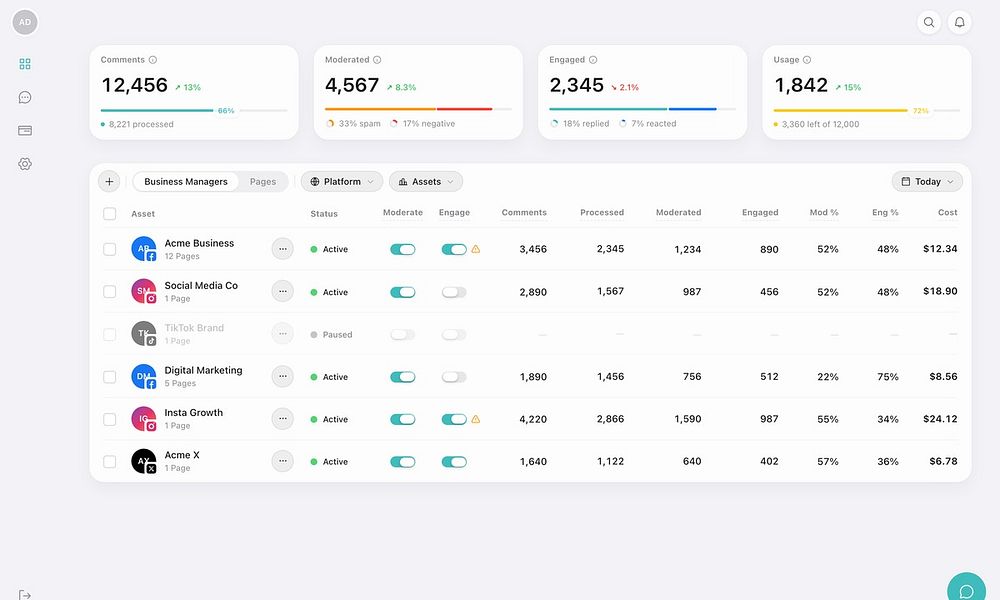Open the more options menu for Acme Business

[x=283, y=249]
